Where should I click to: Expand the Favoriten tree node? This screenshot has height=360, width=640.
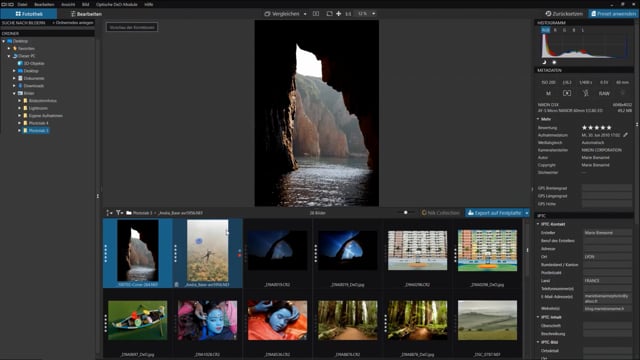pyautogui.click(x=9, y=49)
